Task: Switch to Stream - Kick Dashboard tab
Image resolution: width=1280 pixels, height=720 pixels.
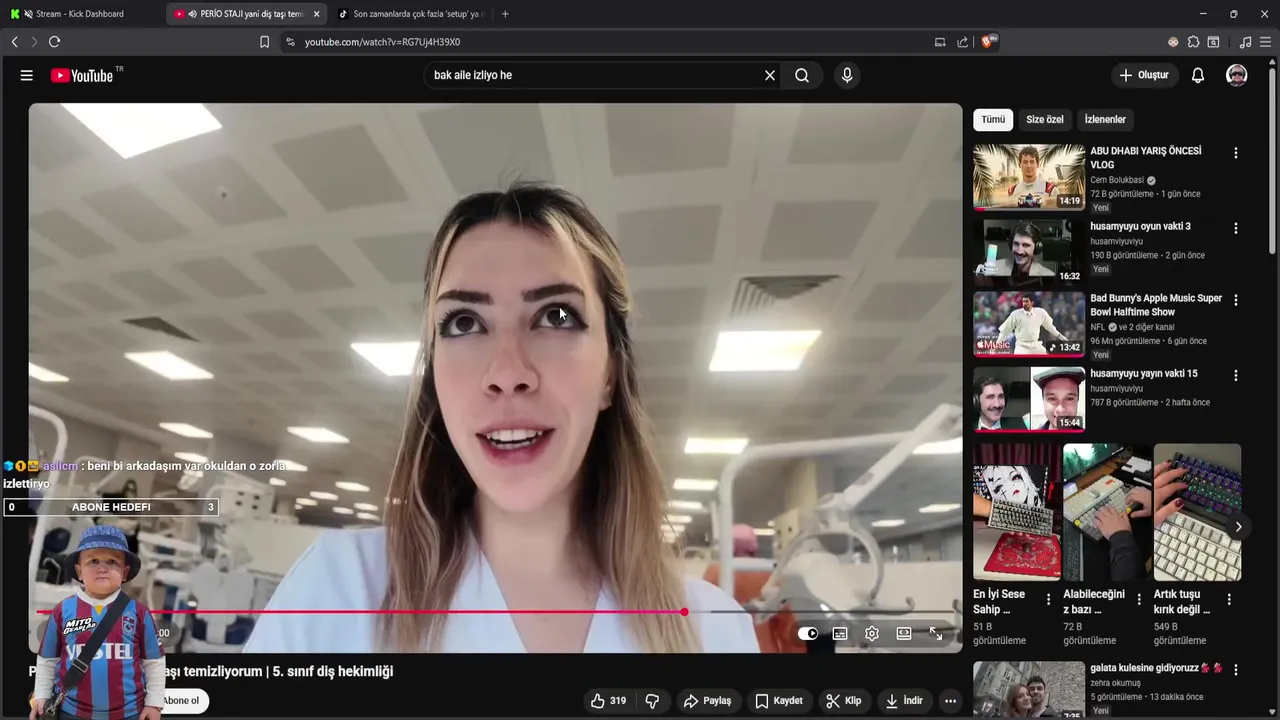Action: [x=80, y=14]
